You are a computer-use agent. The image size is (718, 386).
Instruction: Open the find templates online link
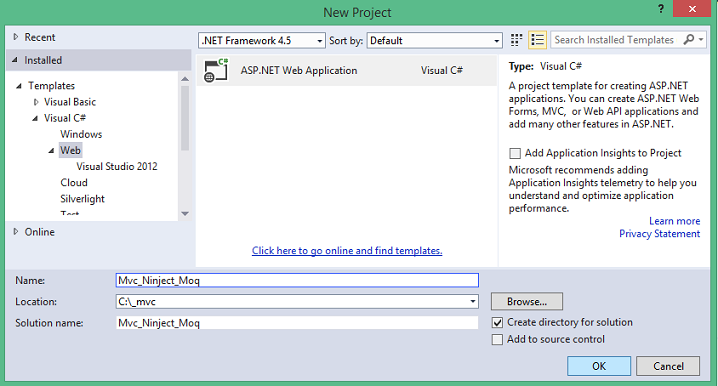347,250
